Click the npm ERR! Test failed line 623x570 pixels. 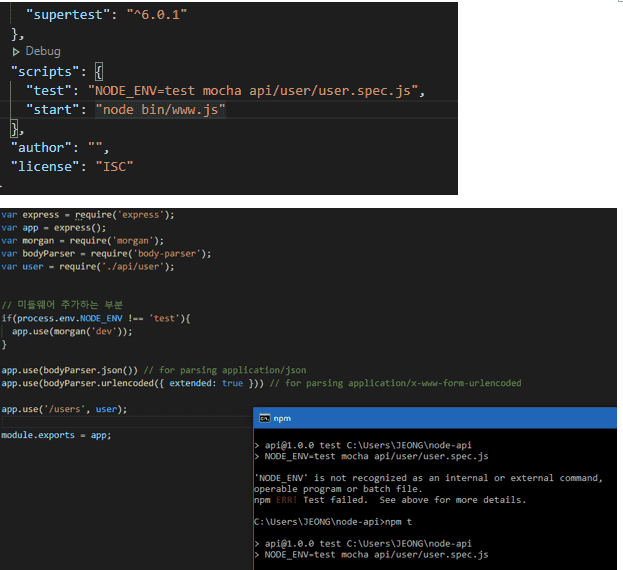click(x=390, y=500)
